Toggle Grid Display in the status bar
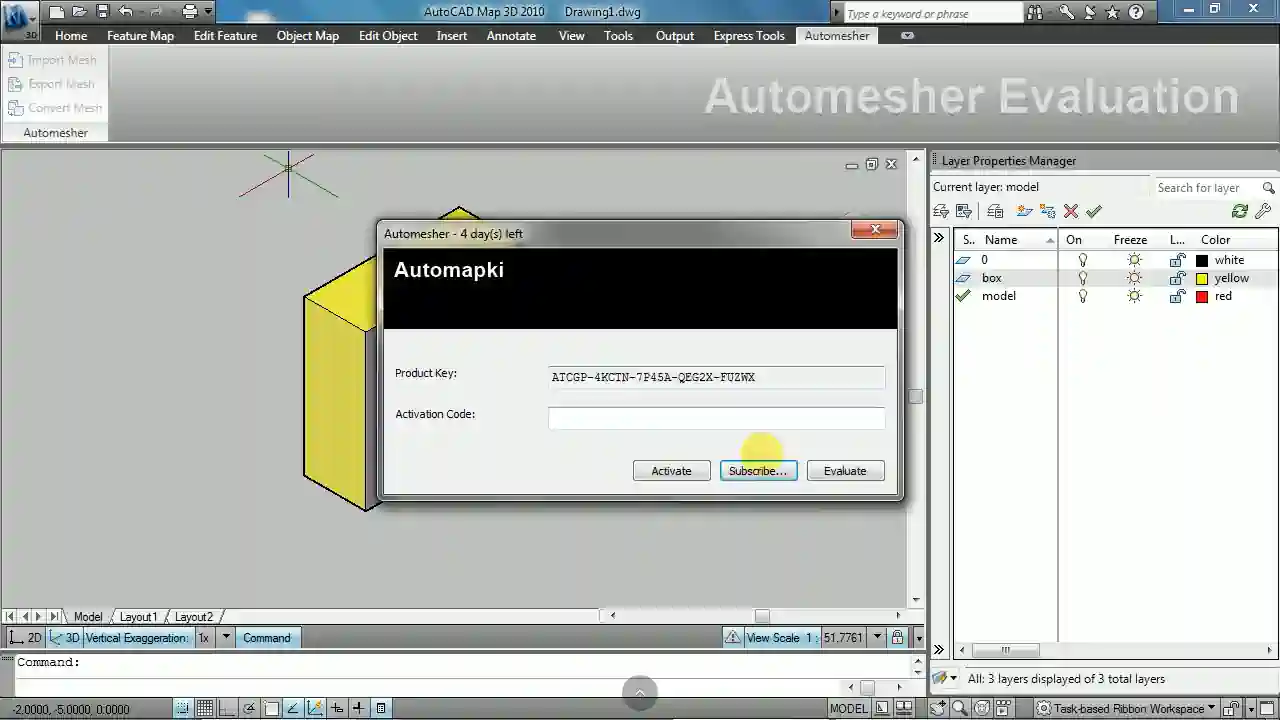Viewport: 1280px width, 720px height. 204,709
